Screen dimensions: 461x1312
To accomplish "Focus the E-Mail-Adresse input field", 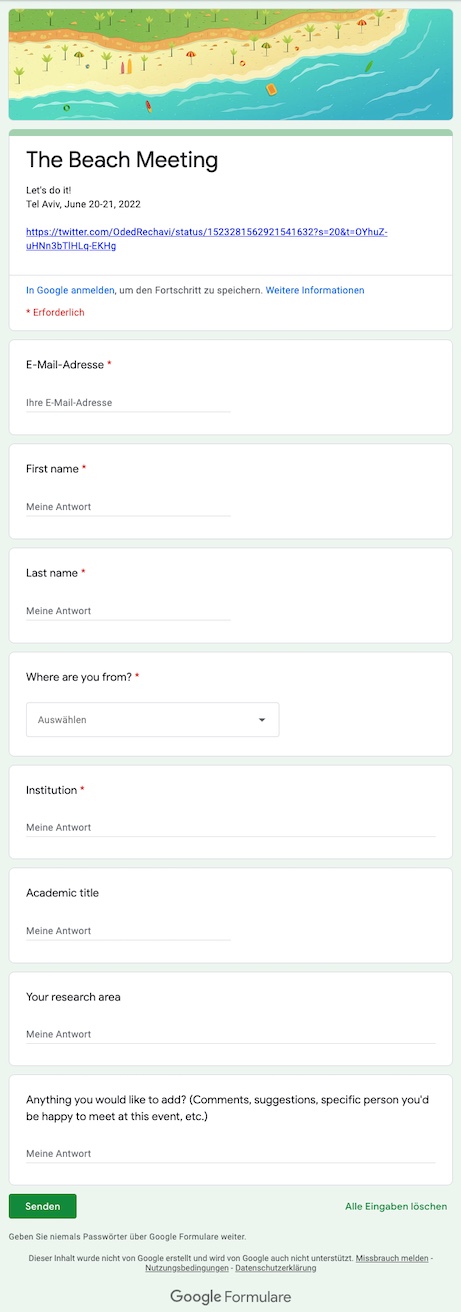I will click(128, 403).
